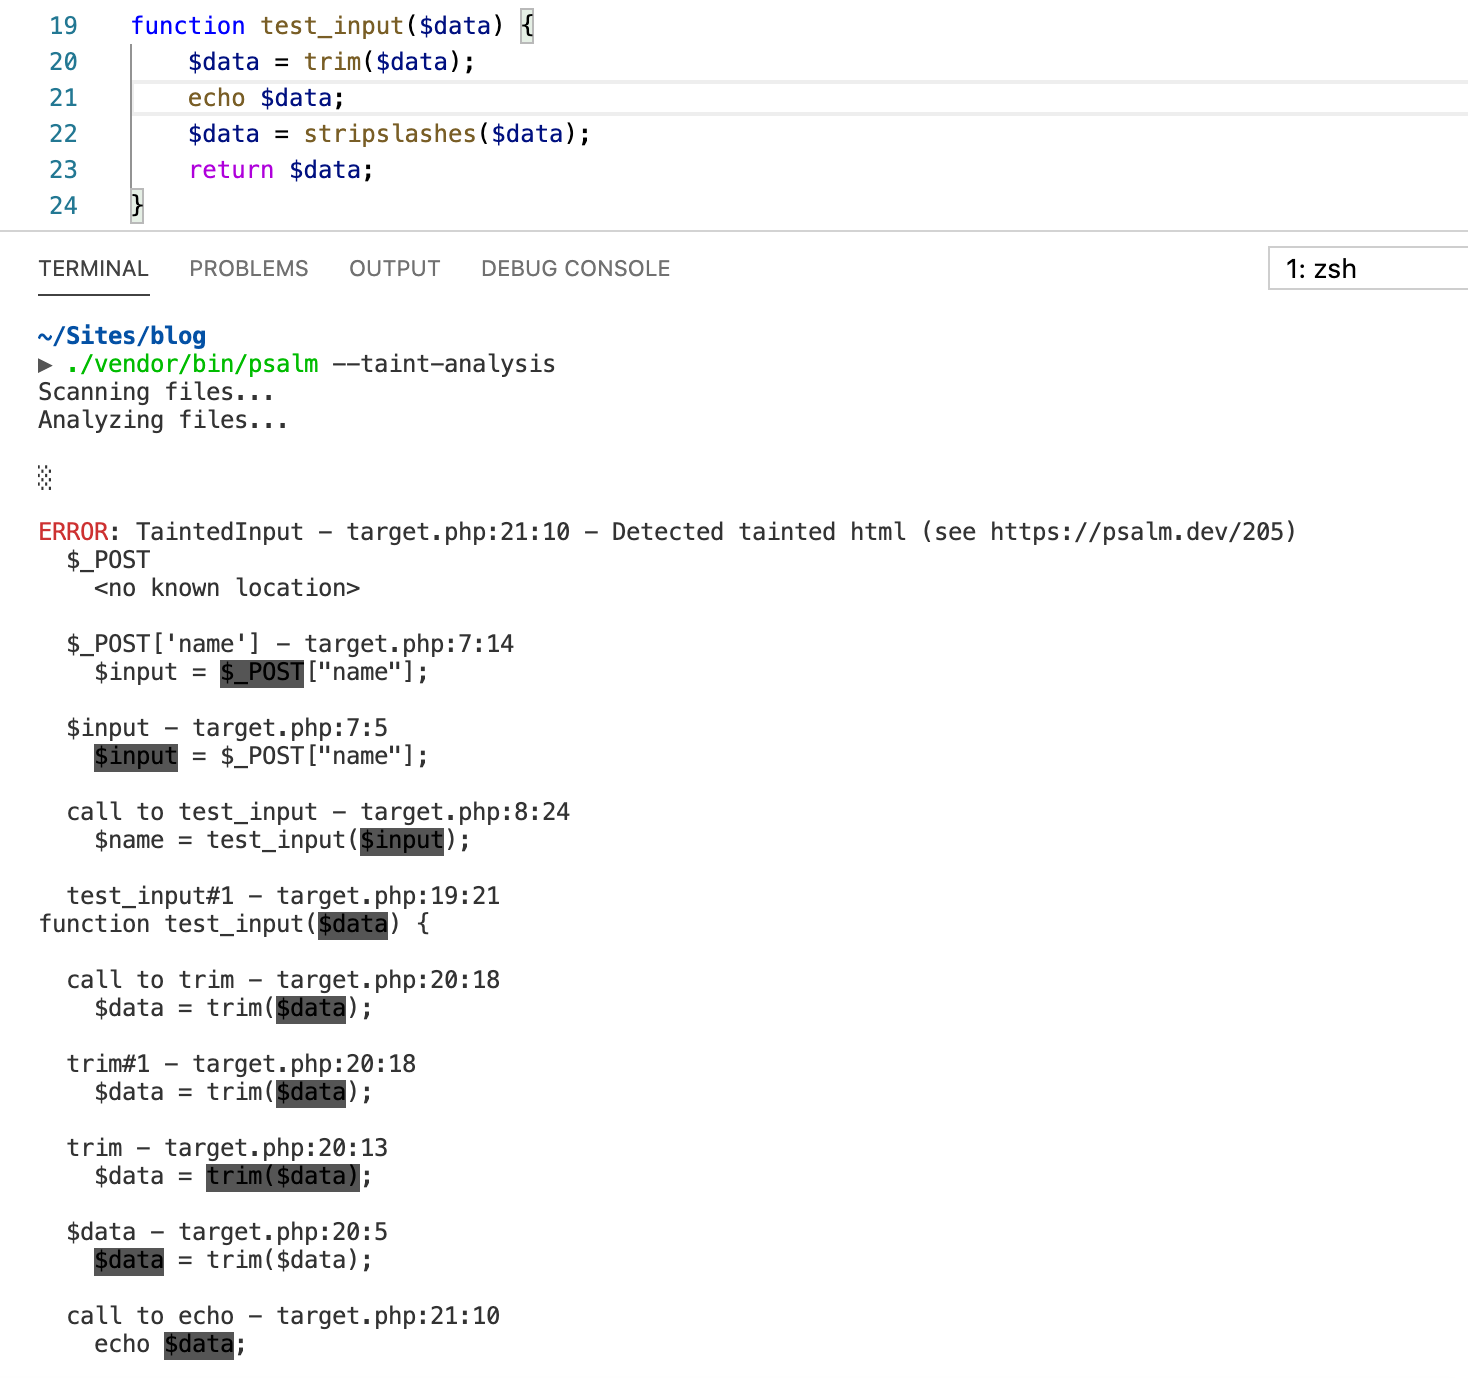
Task: Click the '--taint-analysis' flag in terminal
Action: point(444,363)
